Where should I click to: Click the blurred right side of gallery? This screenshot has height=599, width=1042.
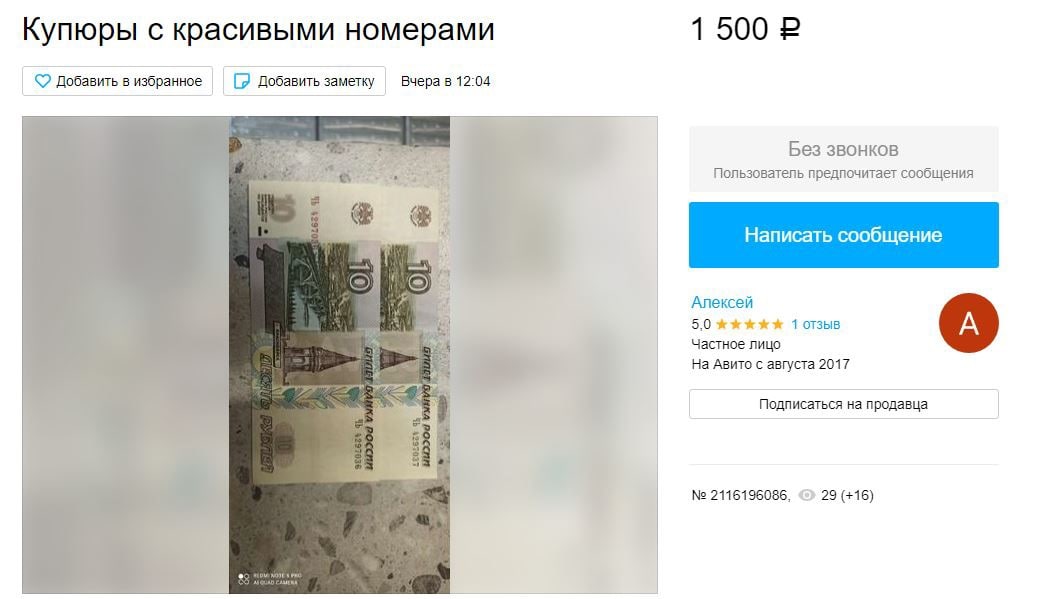click(x=554, y=355)
